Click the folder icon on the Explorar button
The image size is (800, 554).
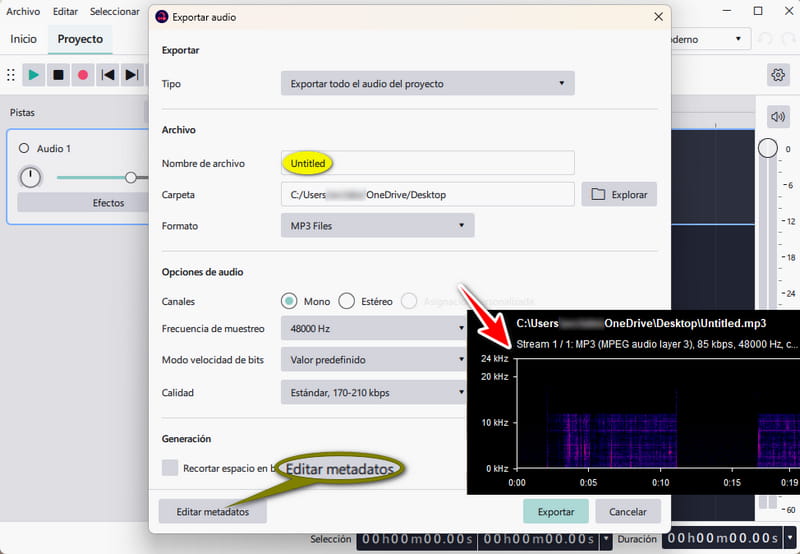tap(598, 194)
